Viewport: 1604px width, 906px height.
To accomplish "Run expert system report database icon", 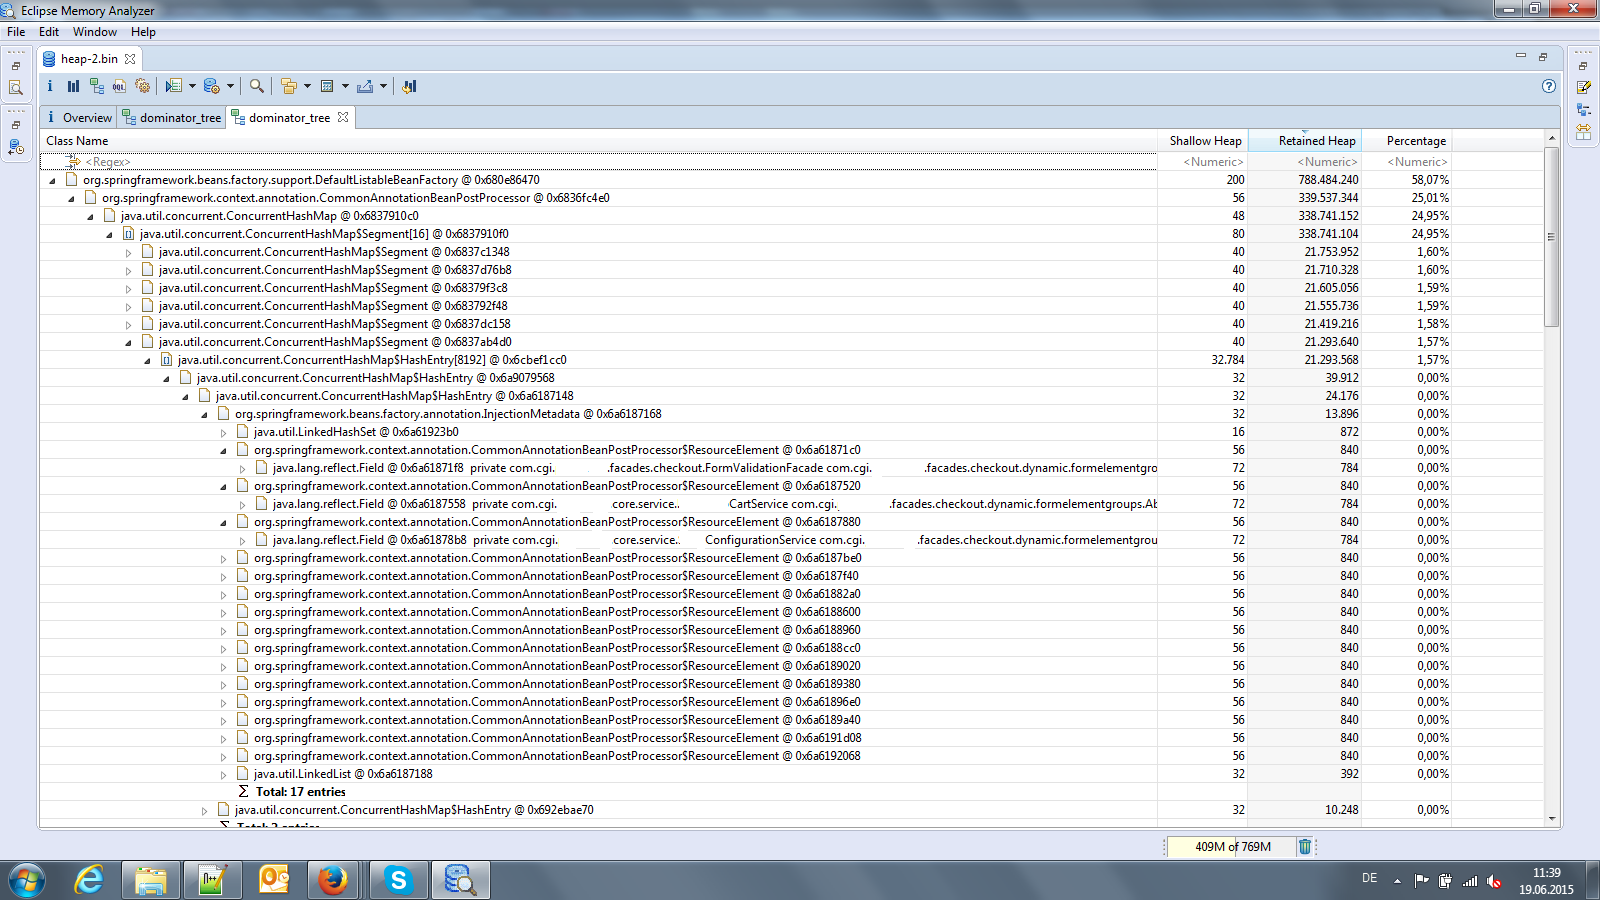I will coord(212,86).
